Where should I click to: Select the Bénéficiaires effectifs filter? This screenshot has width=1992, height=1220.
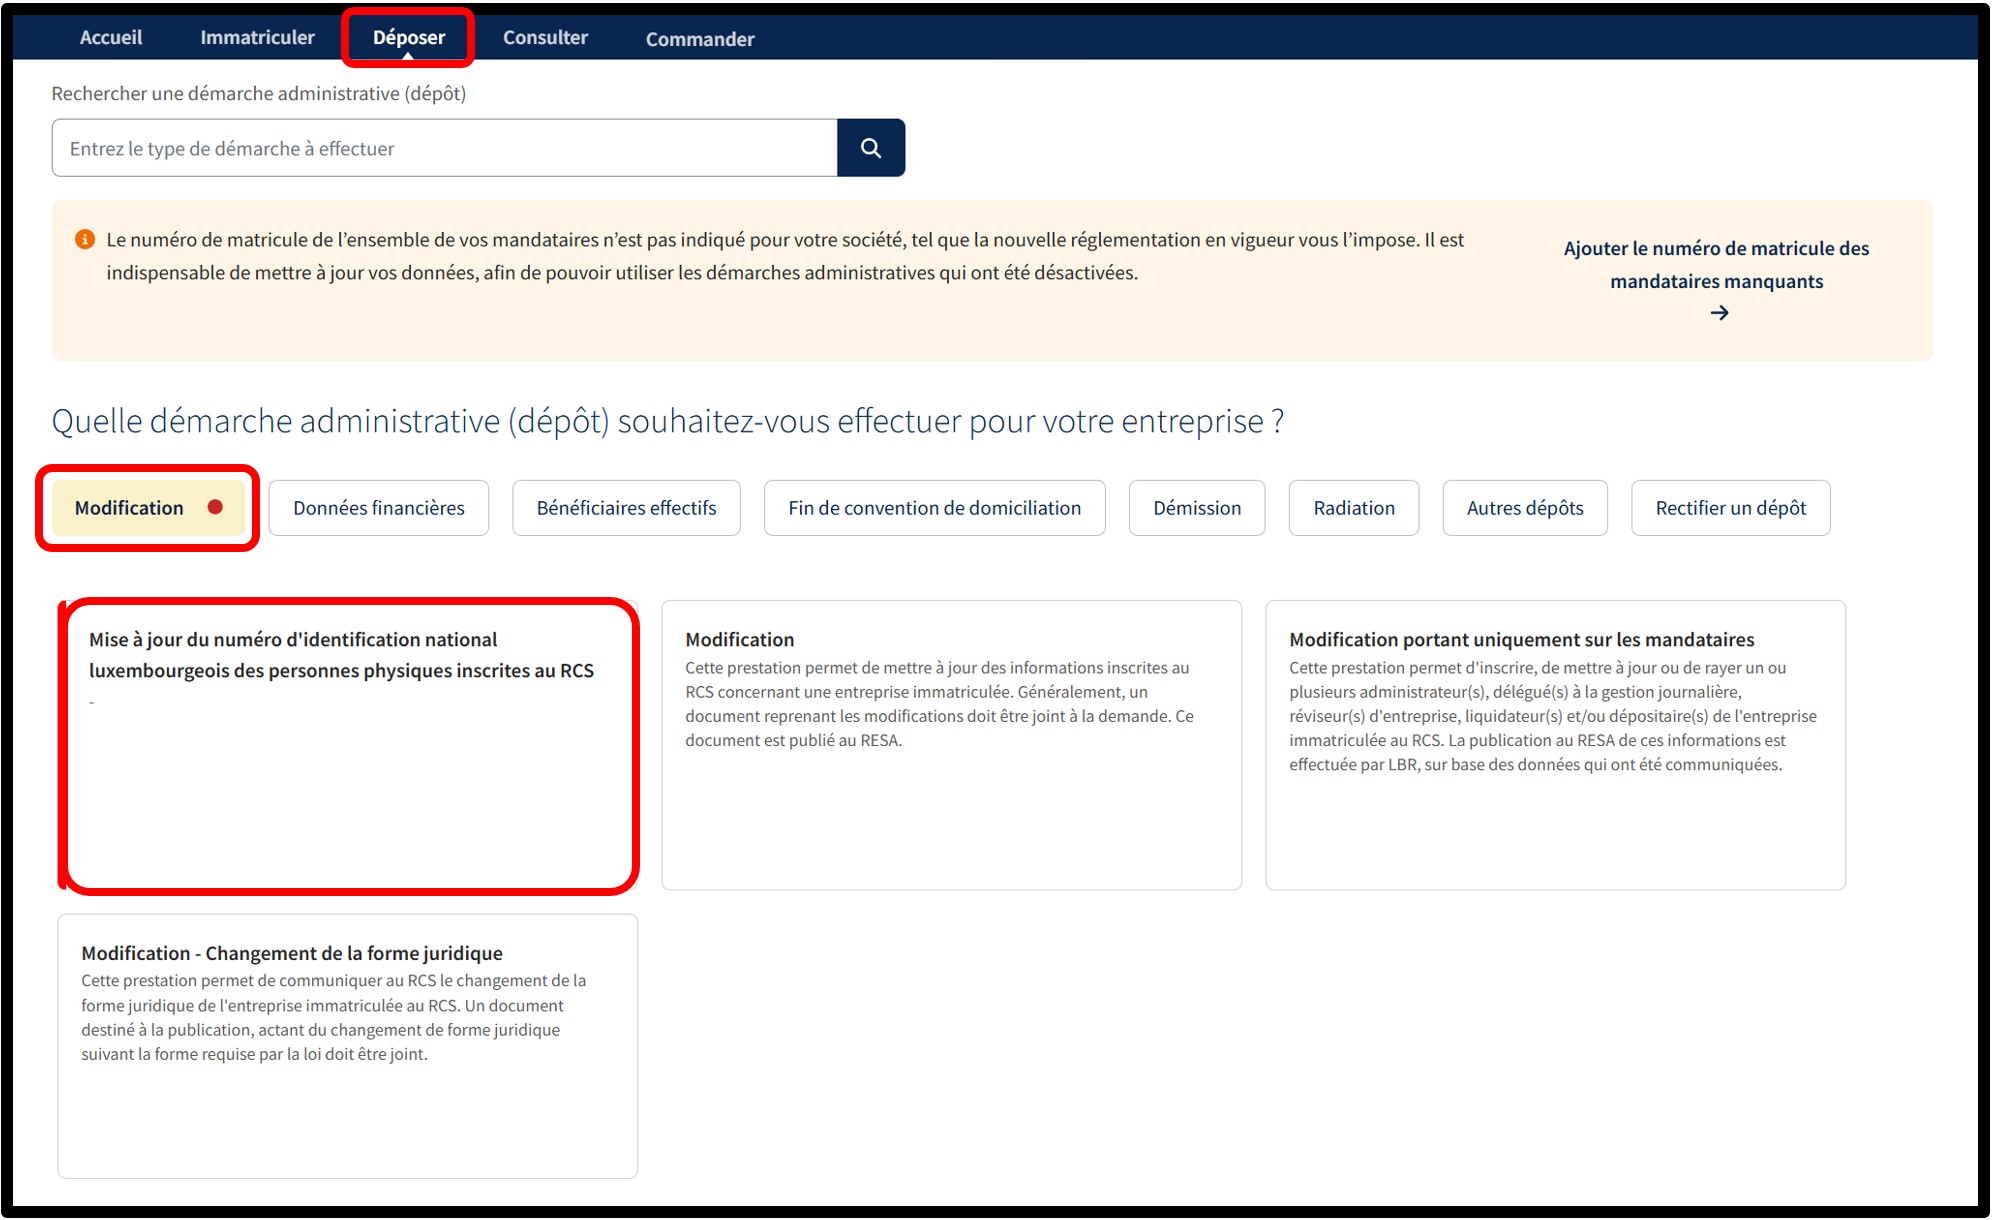point(626,508)
